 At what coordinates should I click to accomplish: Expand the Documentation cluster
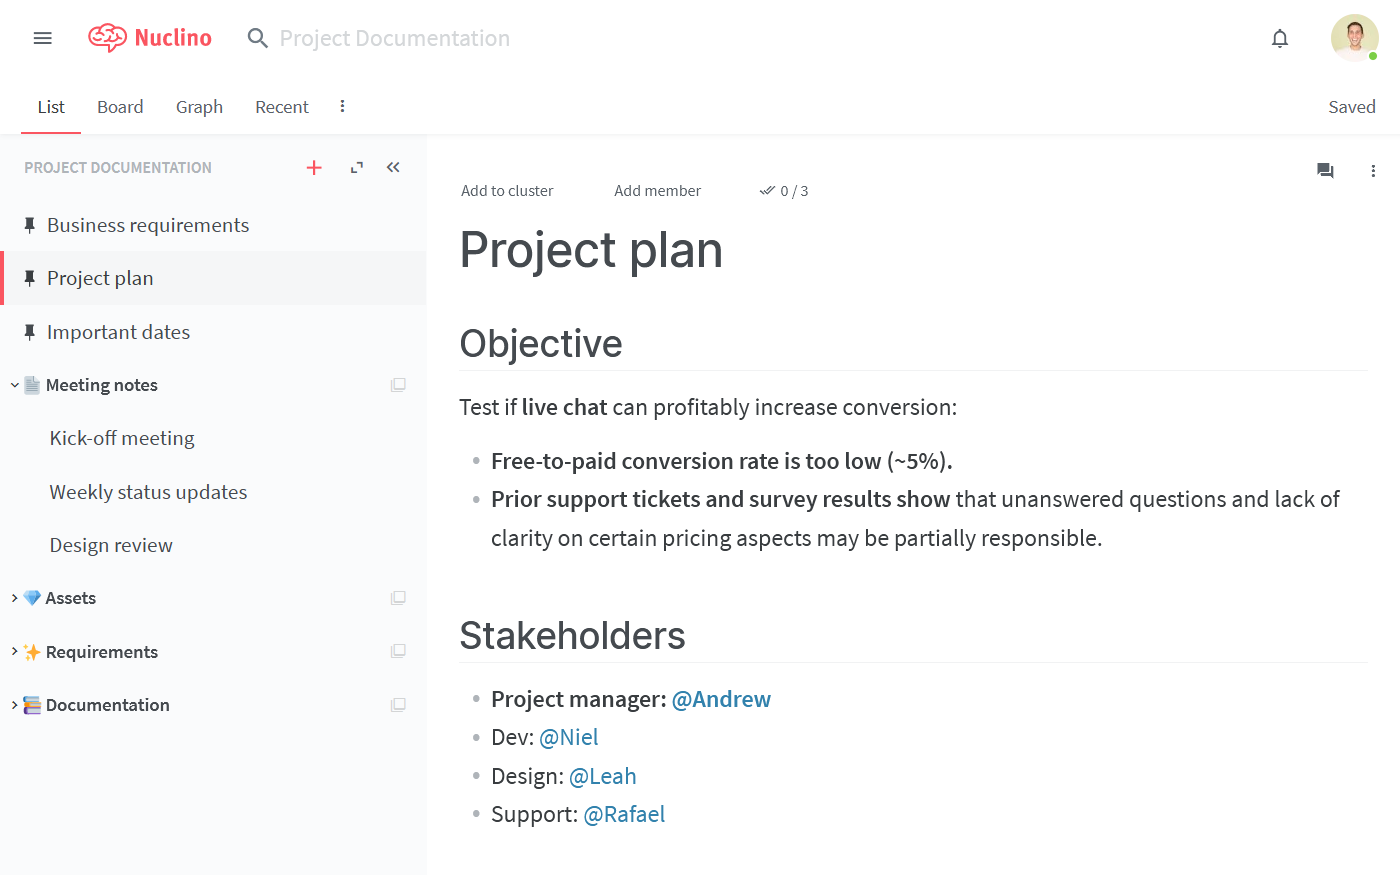click(x=13, y=704)
